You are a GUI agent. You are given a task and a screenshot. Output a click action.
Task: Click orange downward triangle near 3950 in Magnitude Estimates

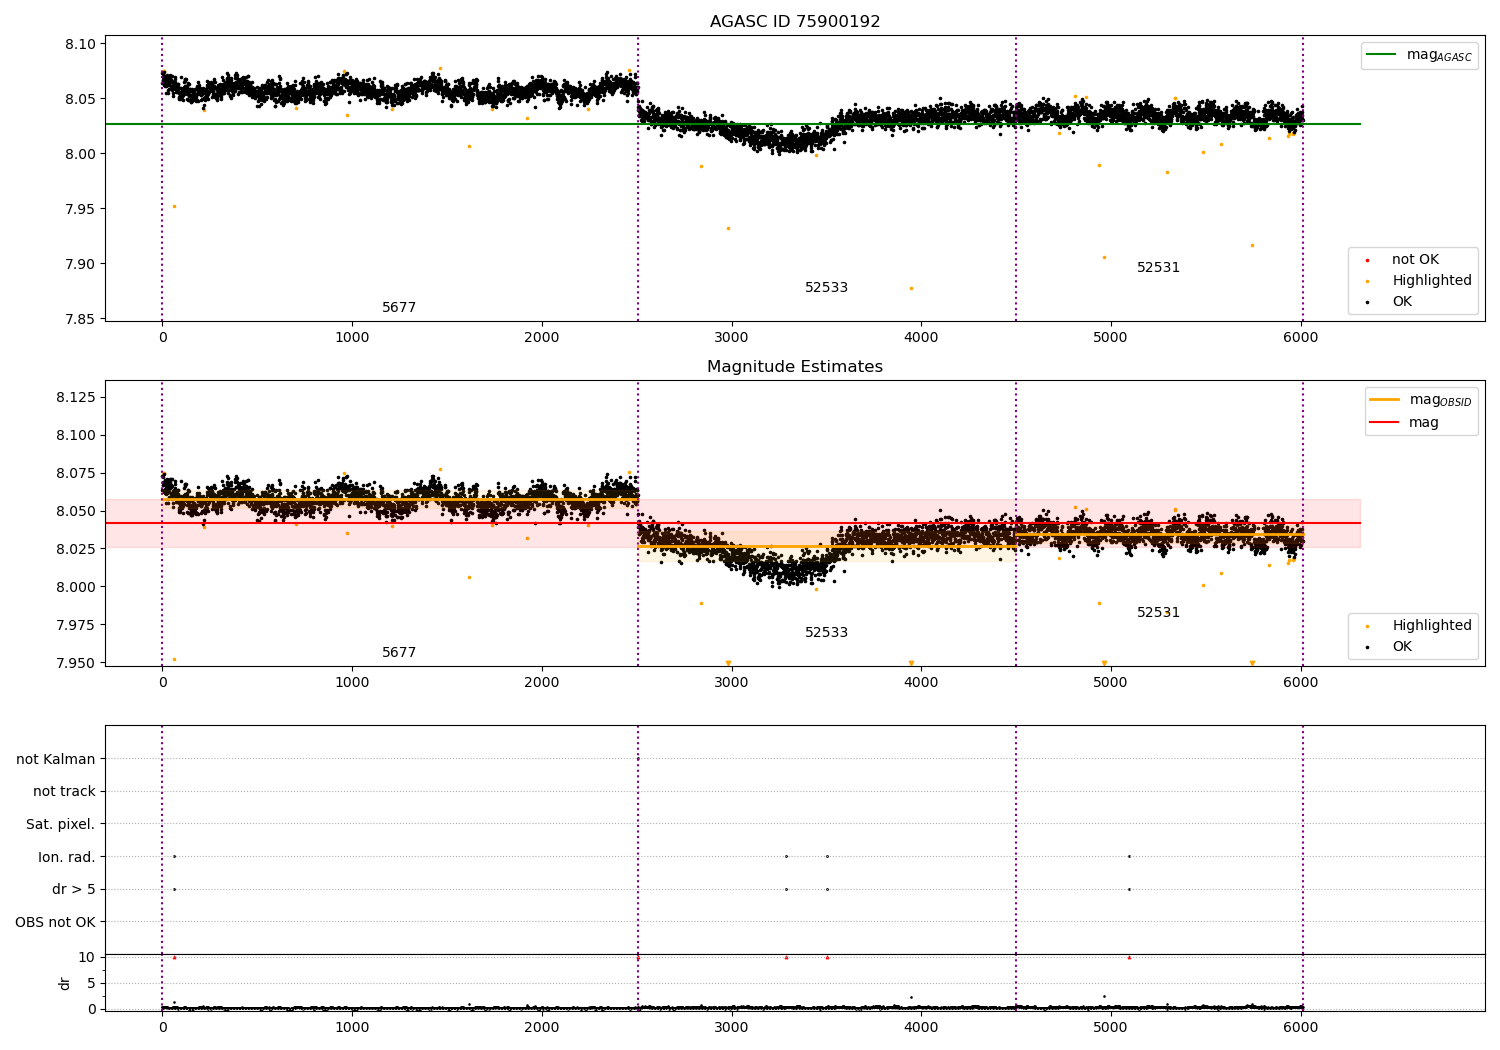911,663
